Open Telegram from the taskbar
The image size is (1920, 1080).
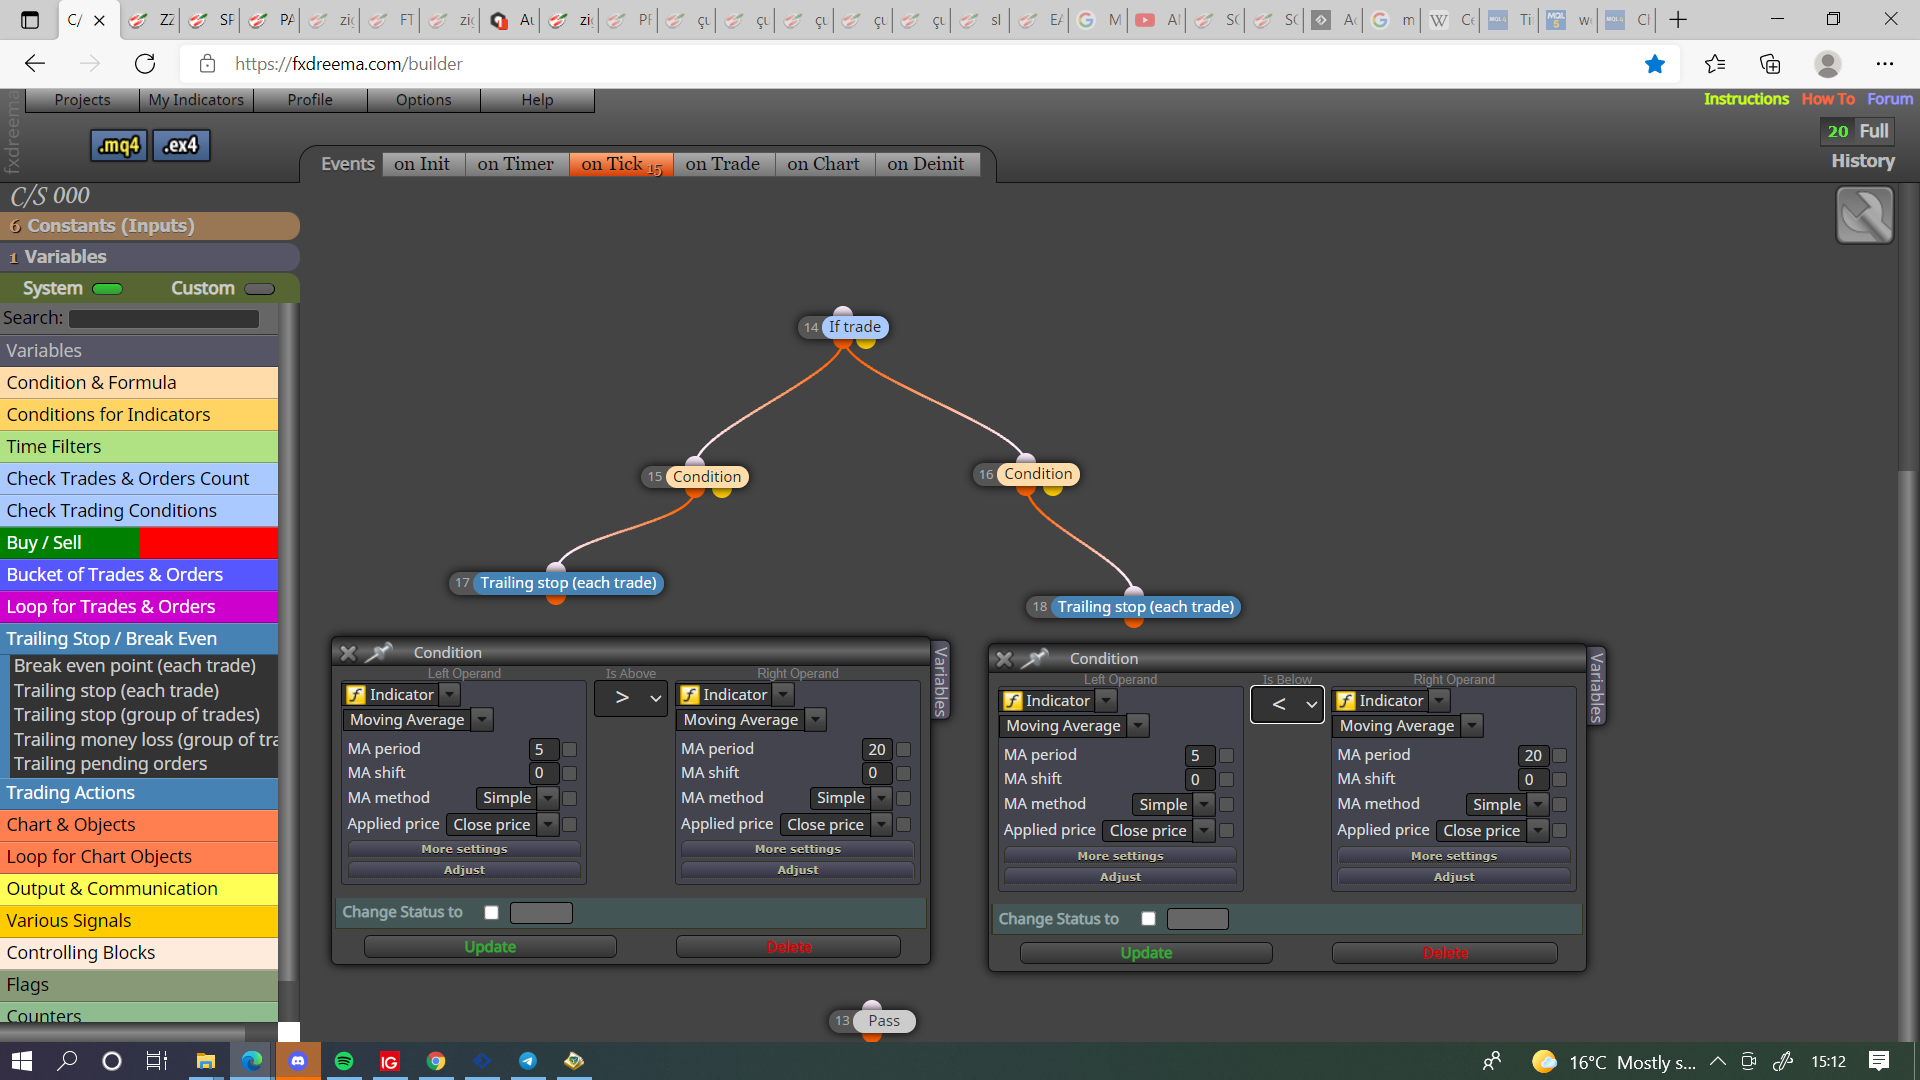click(x=528, y=1061)
